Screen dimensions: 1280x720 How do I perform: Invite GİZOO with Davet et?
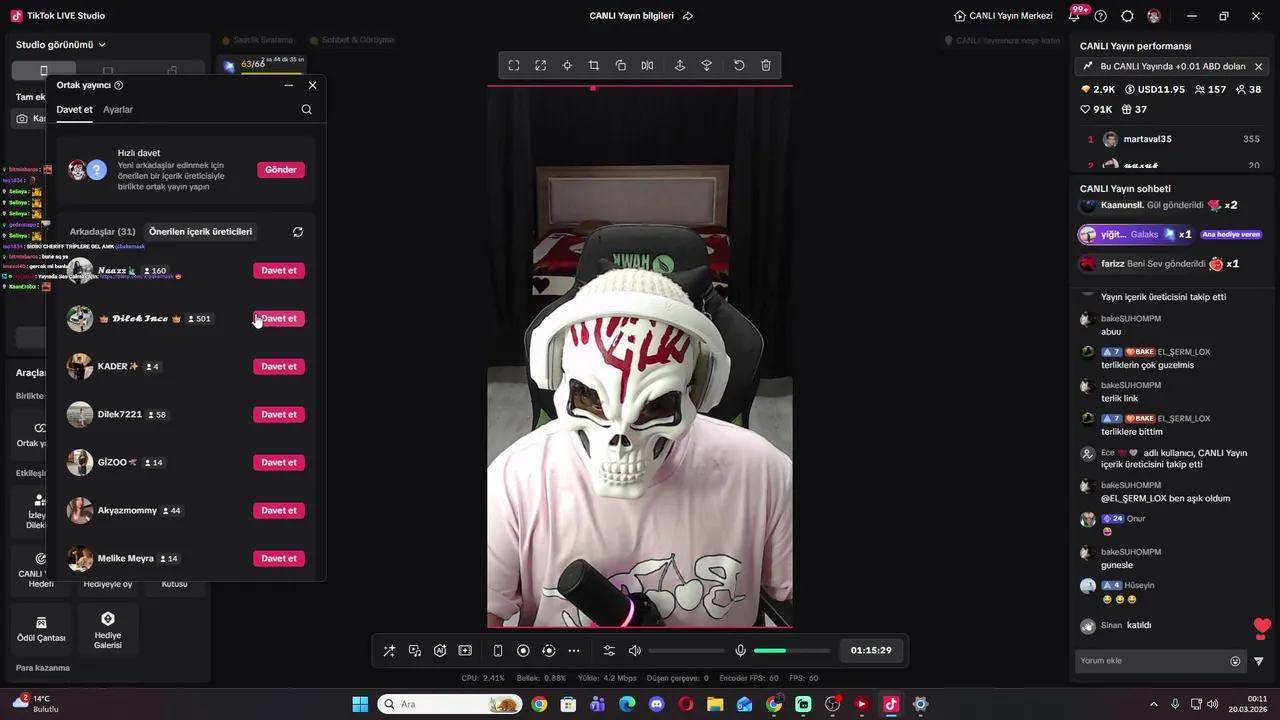click(279, 463)
